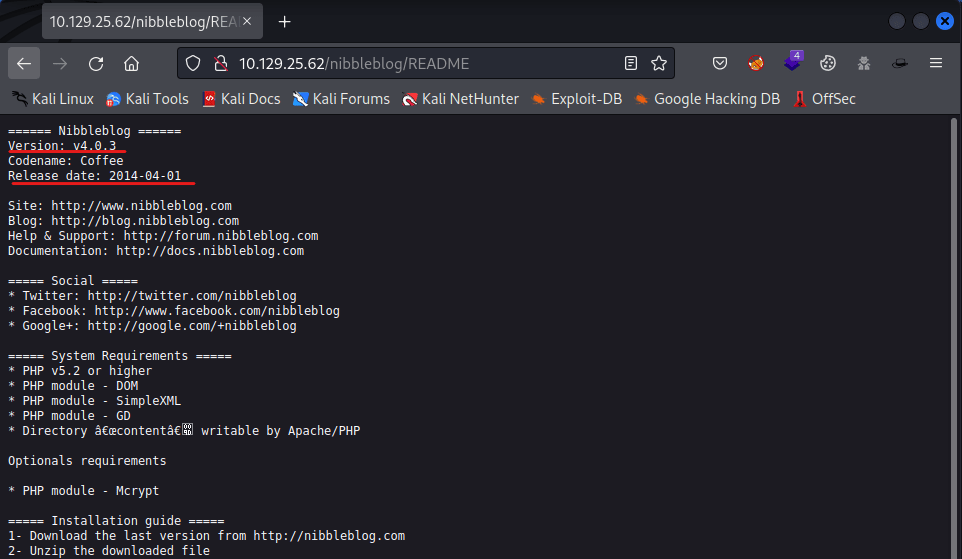Viewport: 962px width, 559px height.
Task: Click the 'PHP module - GD' line
Action: pyautogui.click(x=69, y=415)
